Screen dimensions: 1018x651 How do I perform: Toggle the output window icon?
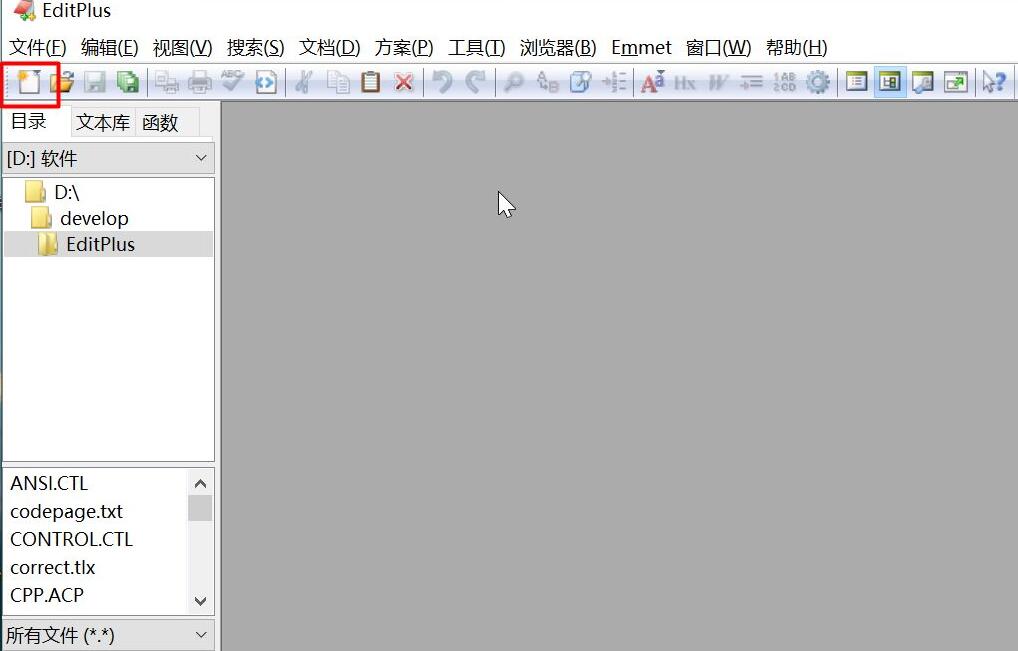(x=923, y=82)
